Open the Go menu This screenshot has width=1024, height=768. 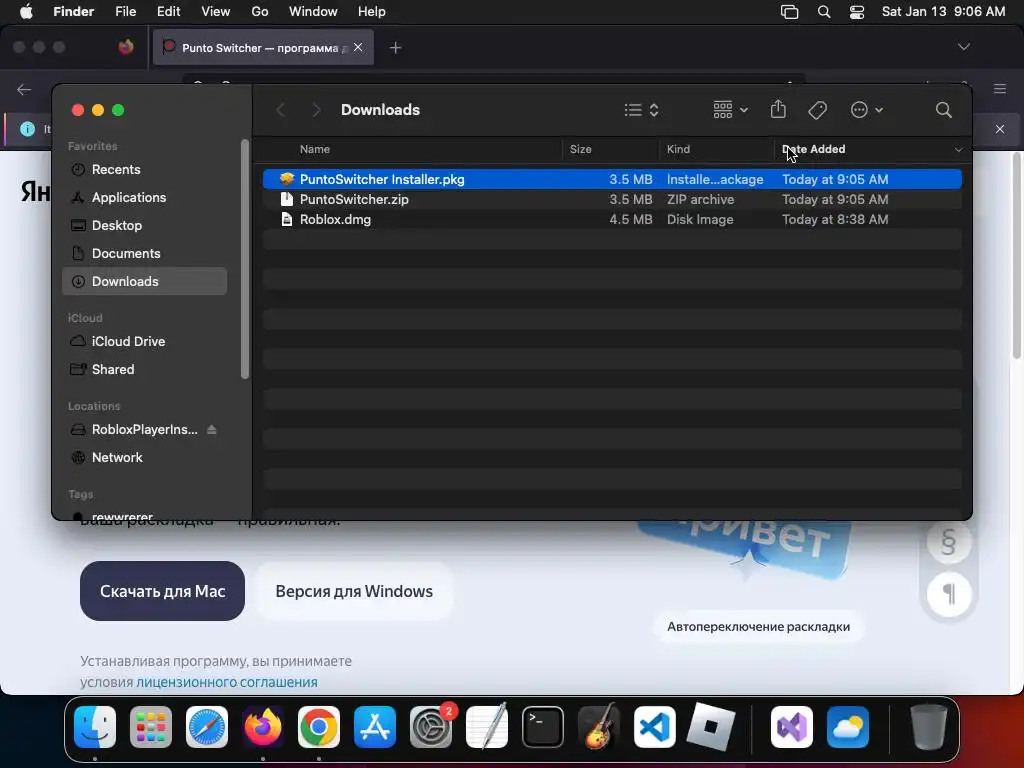pyautogui.click(x=260, y=12)
